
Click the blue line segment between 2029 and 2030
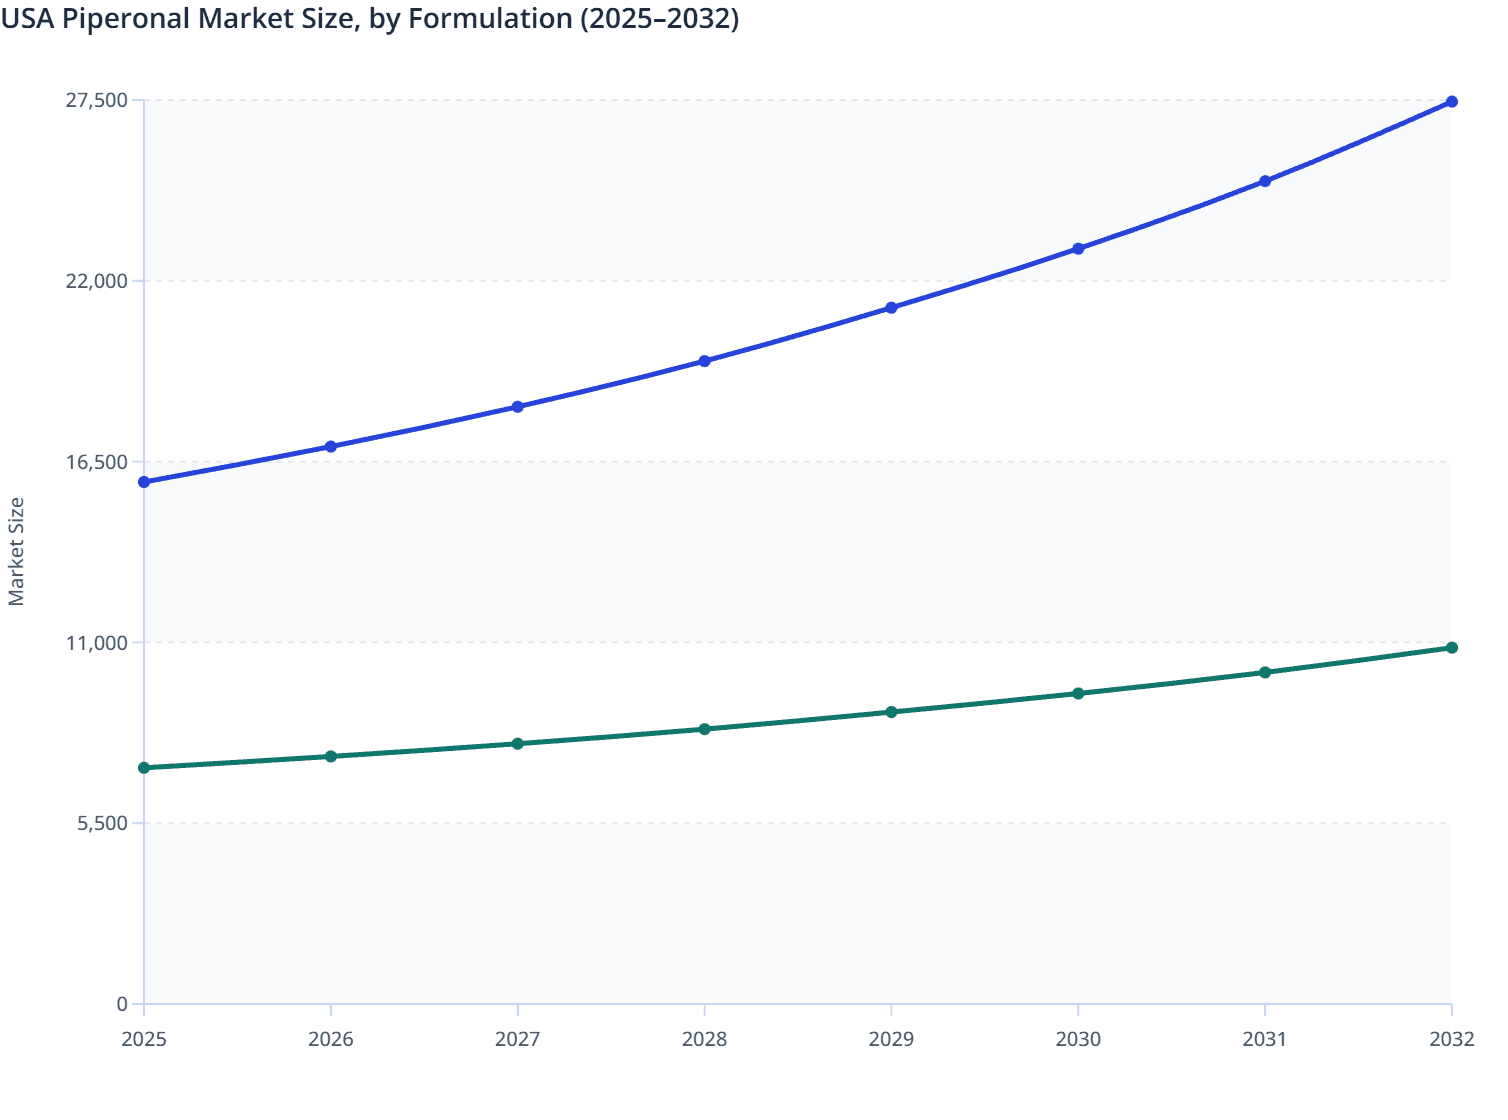(x=984, y=277)
